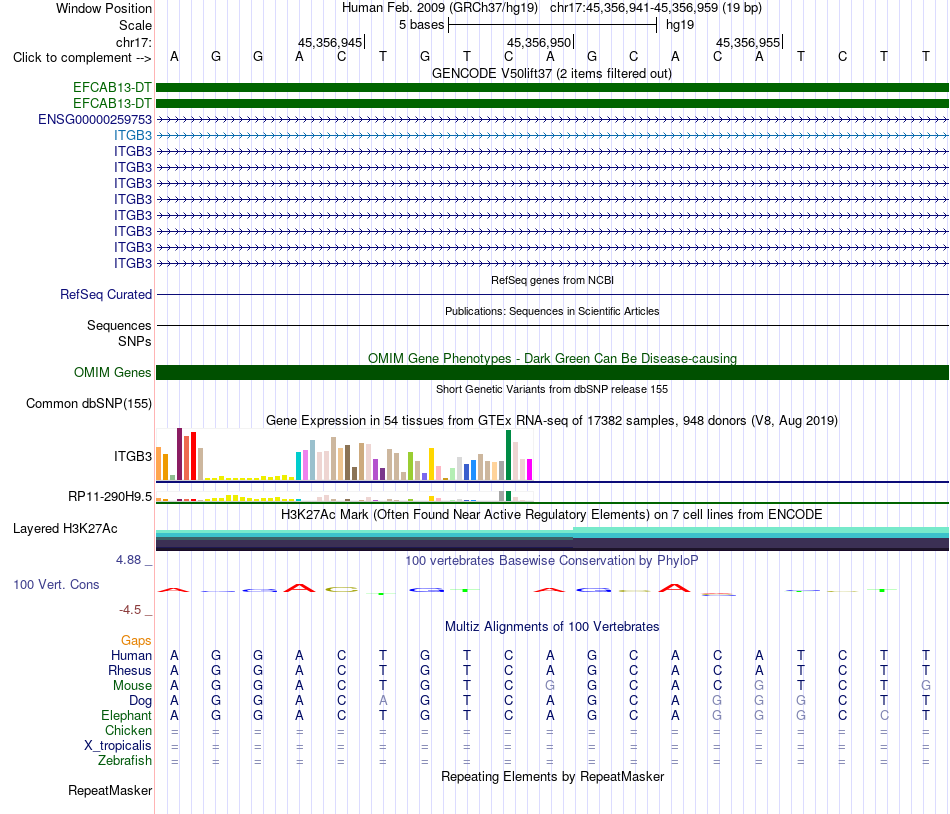The image size is (950, 814).
Task: Open the RepeatMasker track label
Action: click(x=110, y=790)
